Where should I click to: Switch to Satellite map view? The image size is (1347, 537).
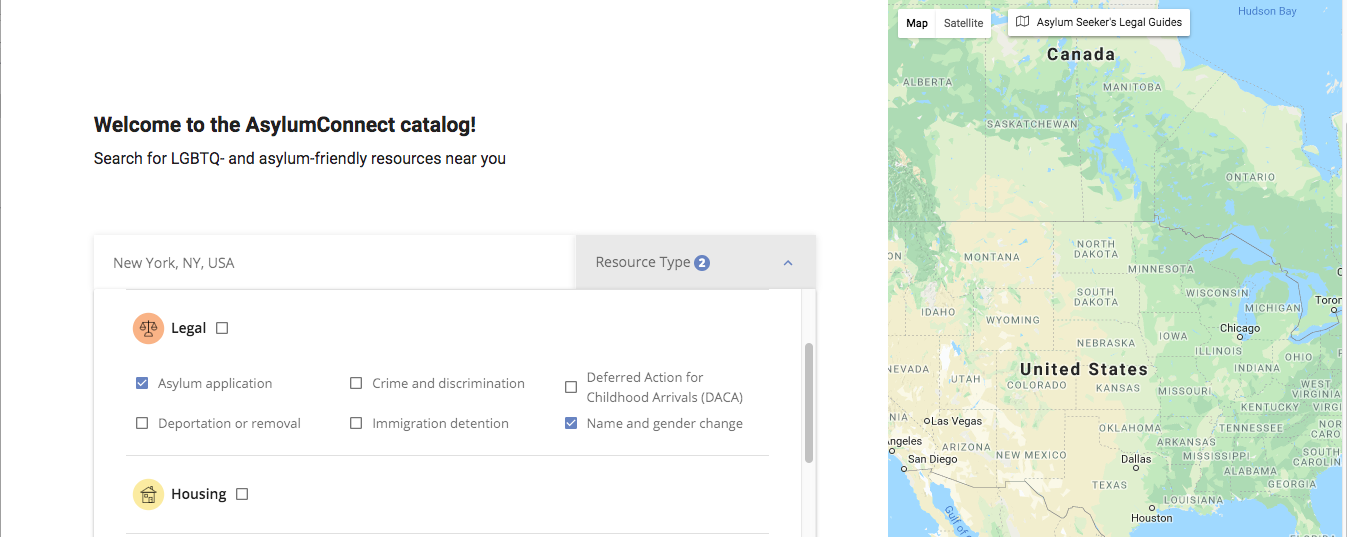pos(963,23)
